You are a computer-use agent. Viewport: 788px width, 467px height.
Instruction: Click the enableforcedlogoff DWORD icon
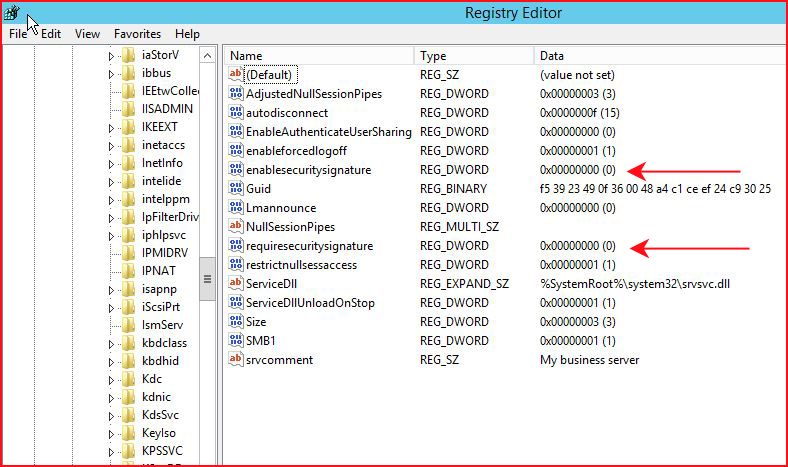[236, 150]
